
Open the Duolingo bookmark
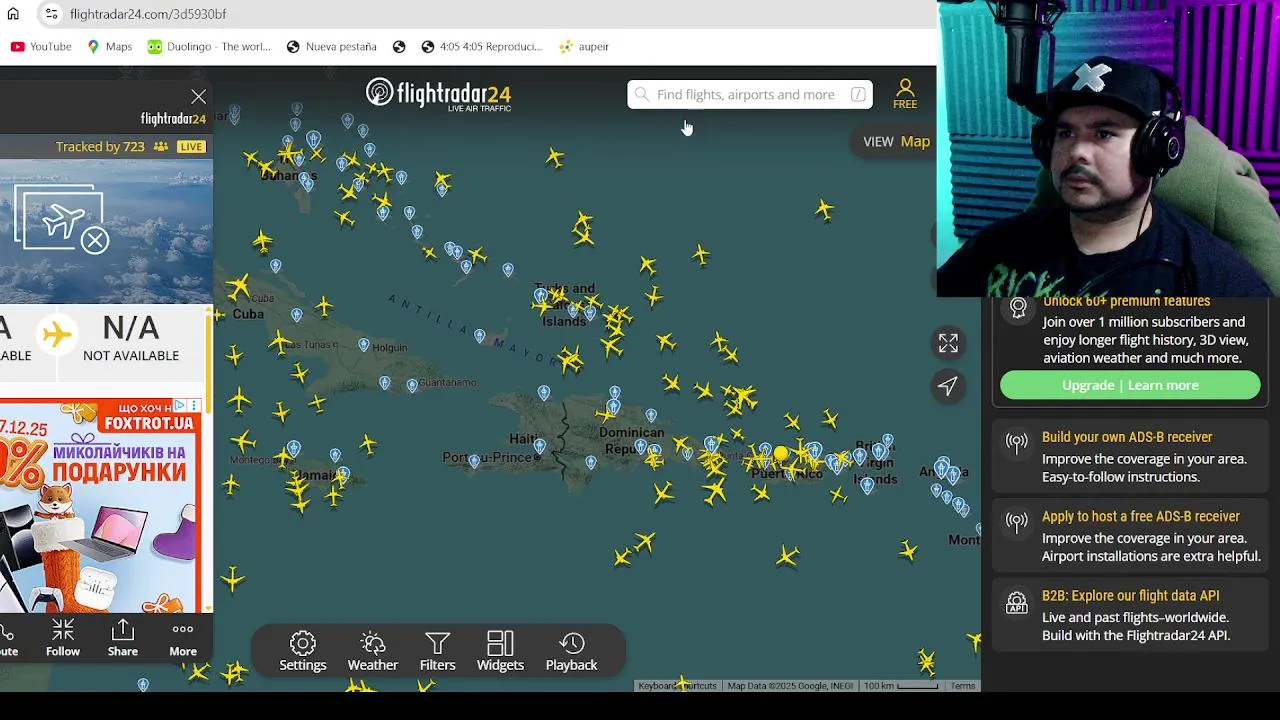(x=209, y=47)
